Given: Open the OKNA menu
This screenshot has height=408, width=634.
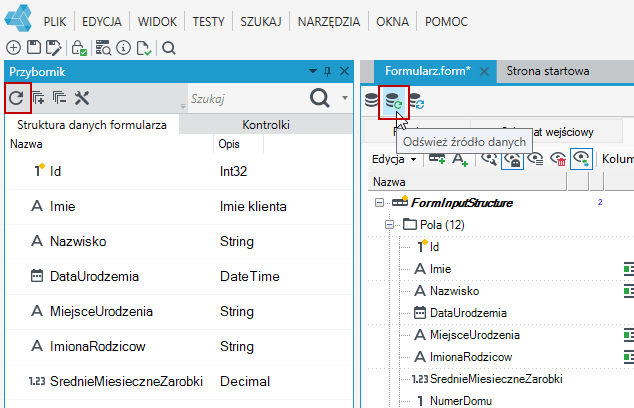Looking at the screenshot, I should coord(392,21).
